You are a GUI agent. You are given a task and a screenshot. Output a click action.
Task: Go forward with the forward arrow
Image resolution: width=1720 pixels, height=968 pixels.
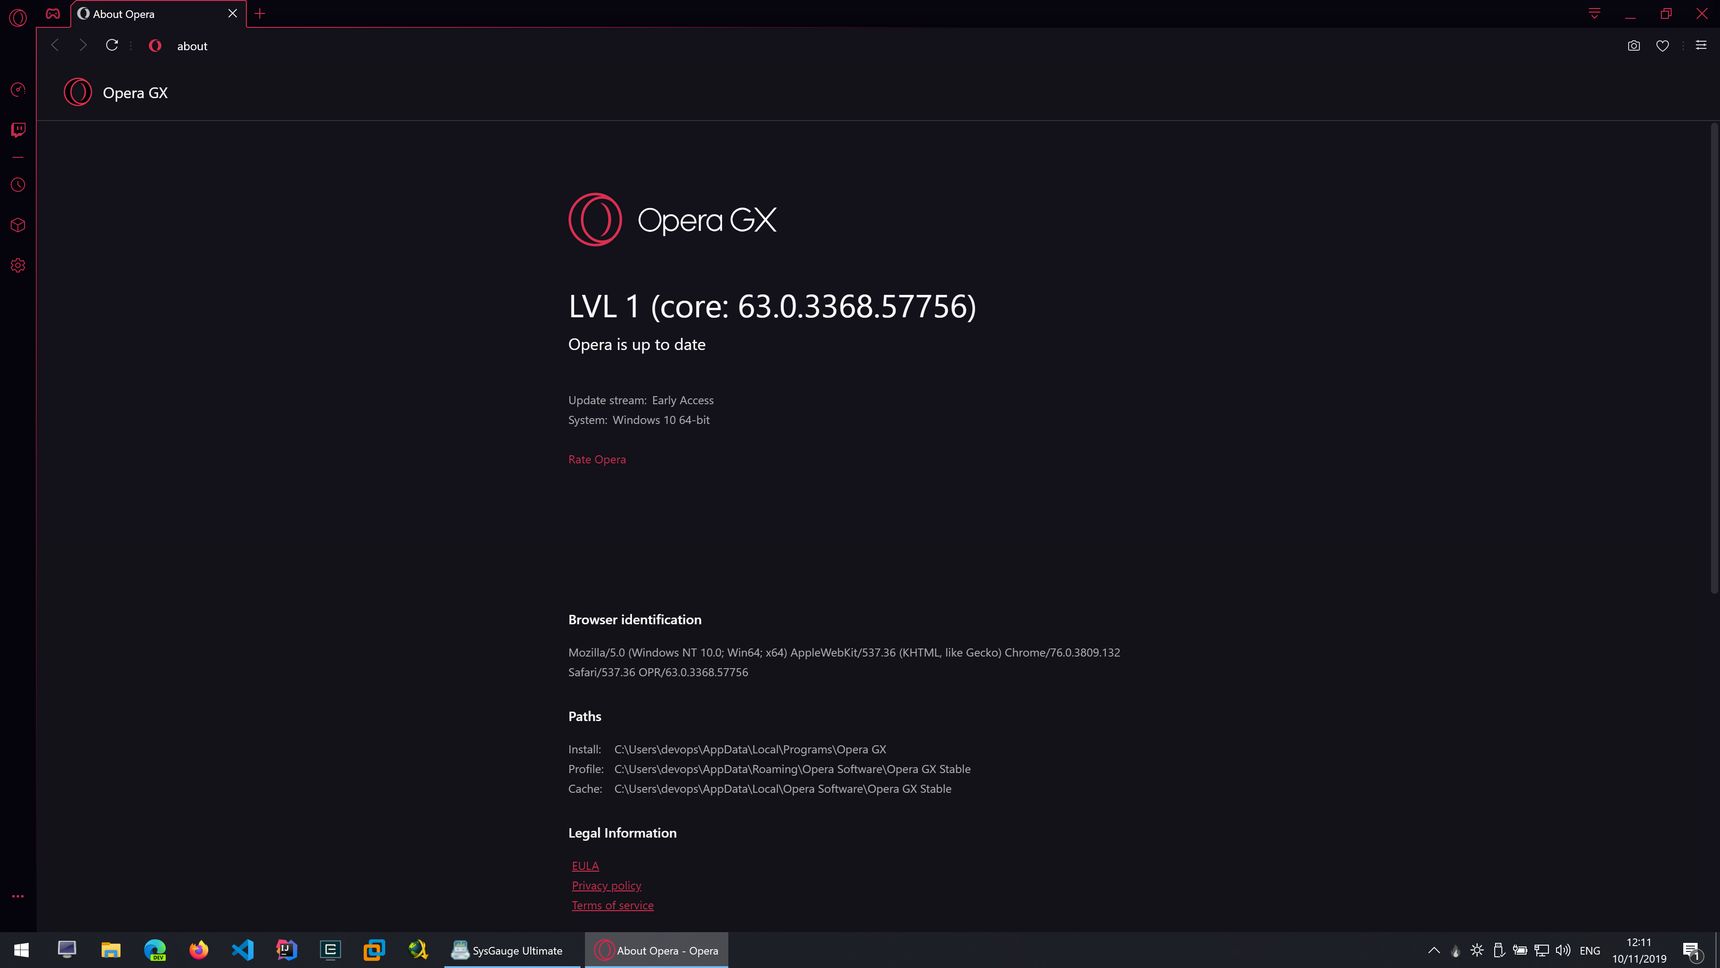coord(83,45)
